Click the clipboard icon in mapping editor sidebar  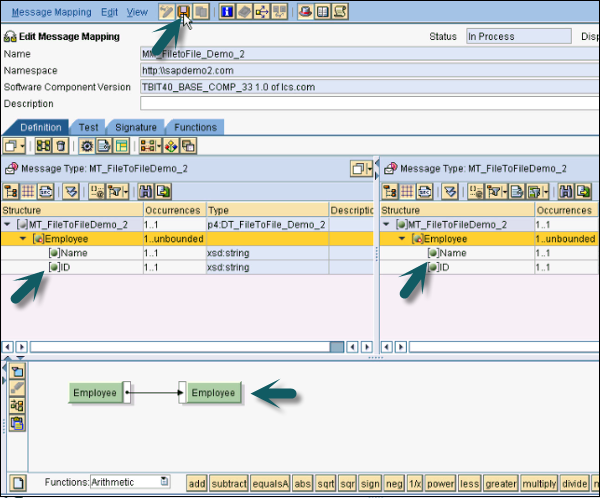[17, 423]
